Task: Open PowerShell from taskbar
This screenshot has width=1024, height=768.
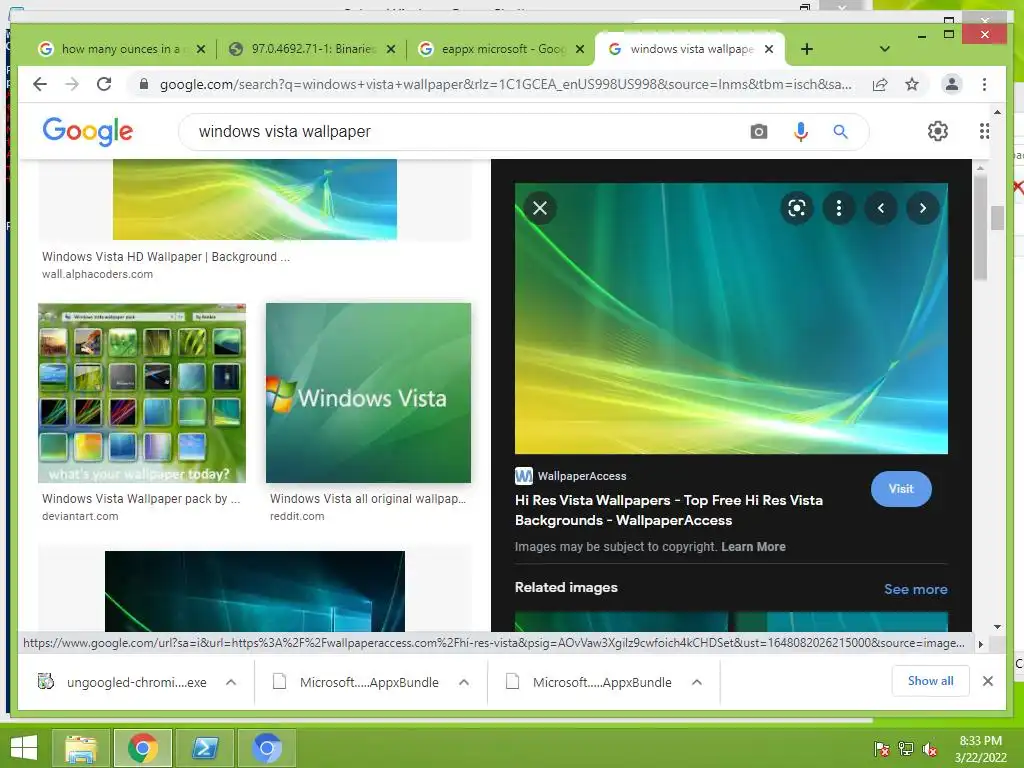Action: (205, 748)
